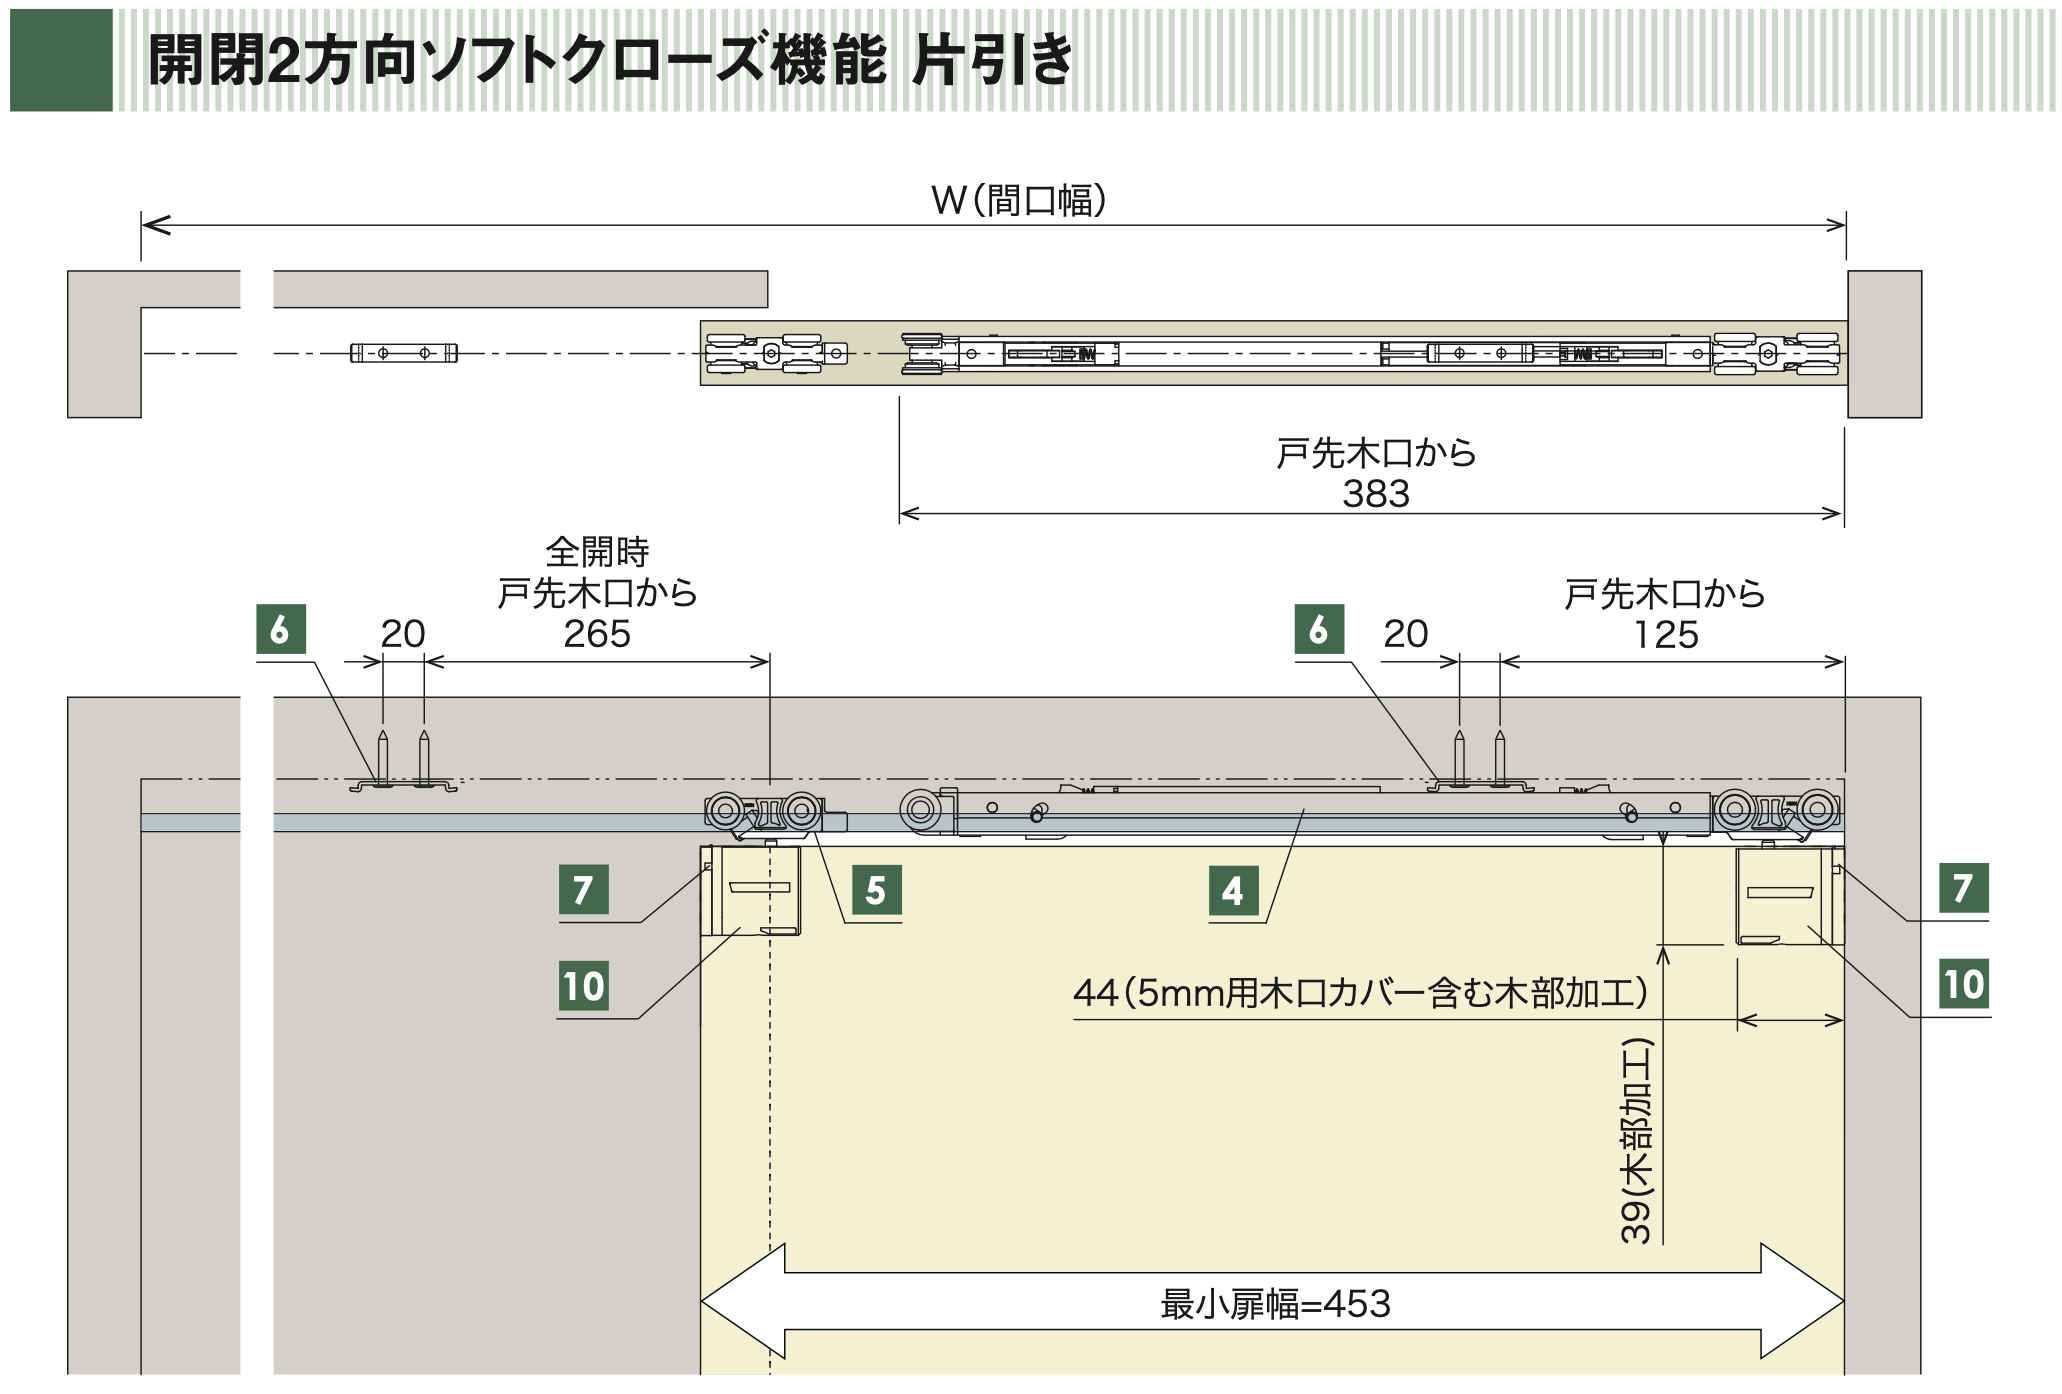Click the 20 dimension next to 265
Screen dimensions: 2062x1394
(x=403, y=634)
